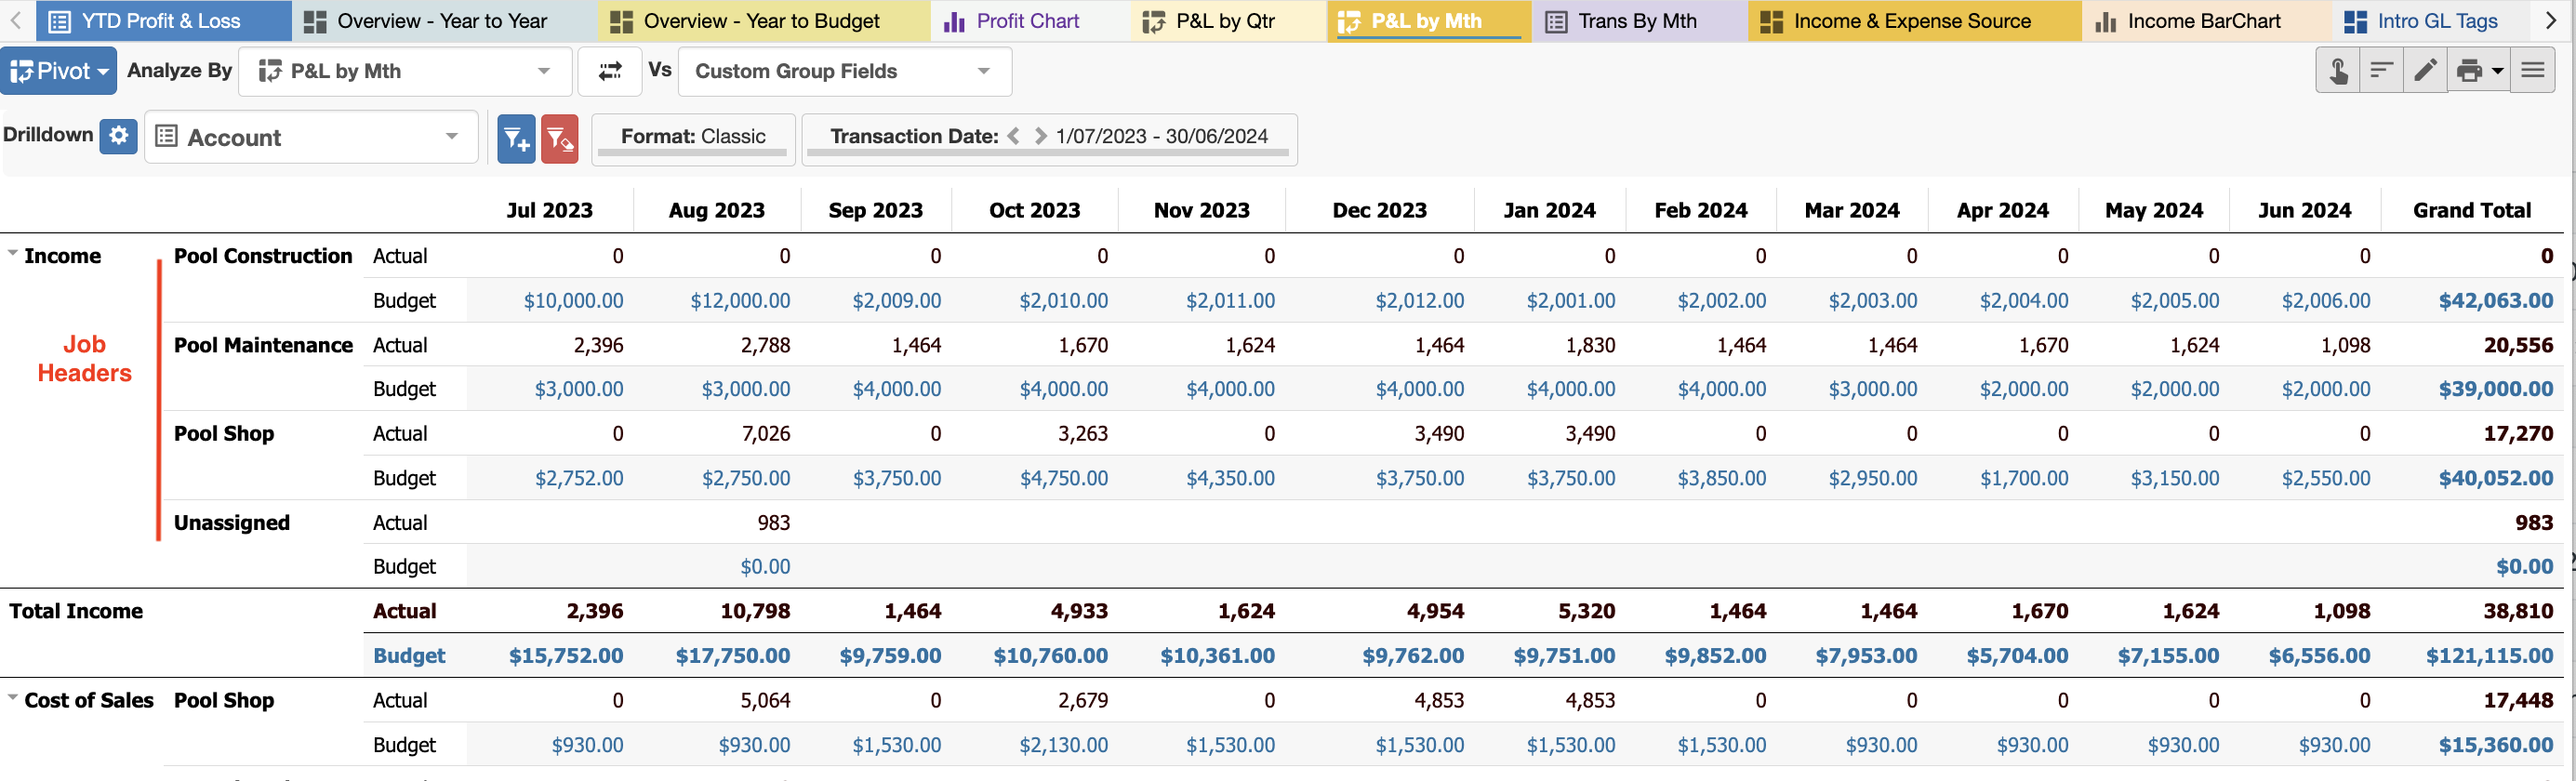The width and height of the screenshot is (2576, 781).
Task: Open the Drilldown Account dropdown
Action: 311,137
